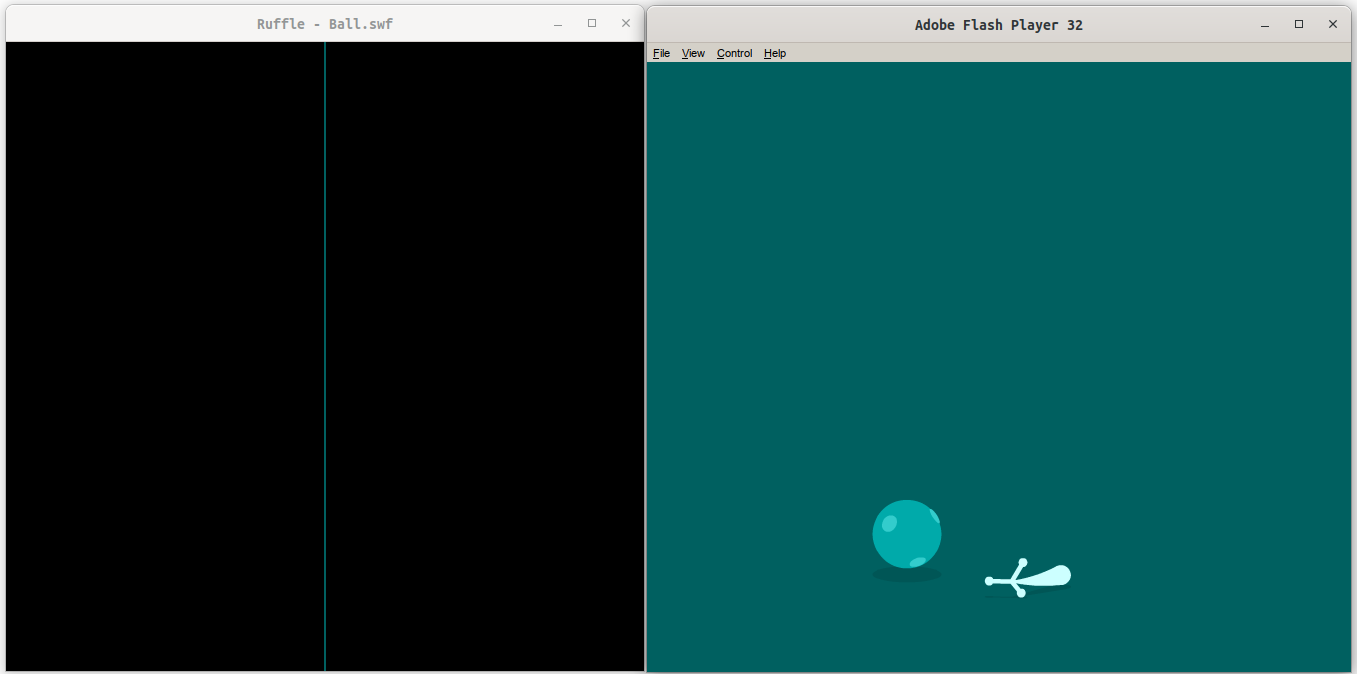1357x674 pixels.
Task: Open the Control menu
Action: [x=734, y=53]
